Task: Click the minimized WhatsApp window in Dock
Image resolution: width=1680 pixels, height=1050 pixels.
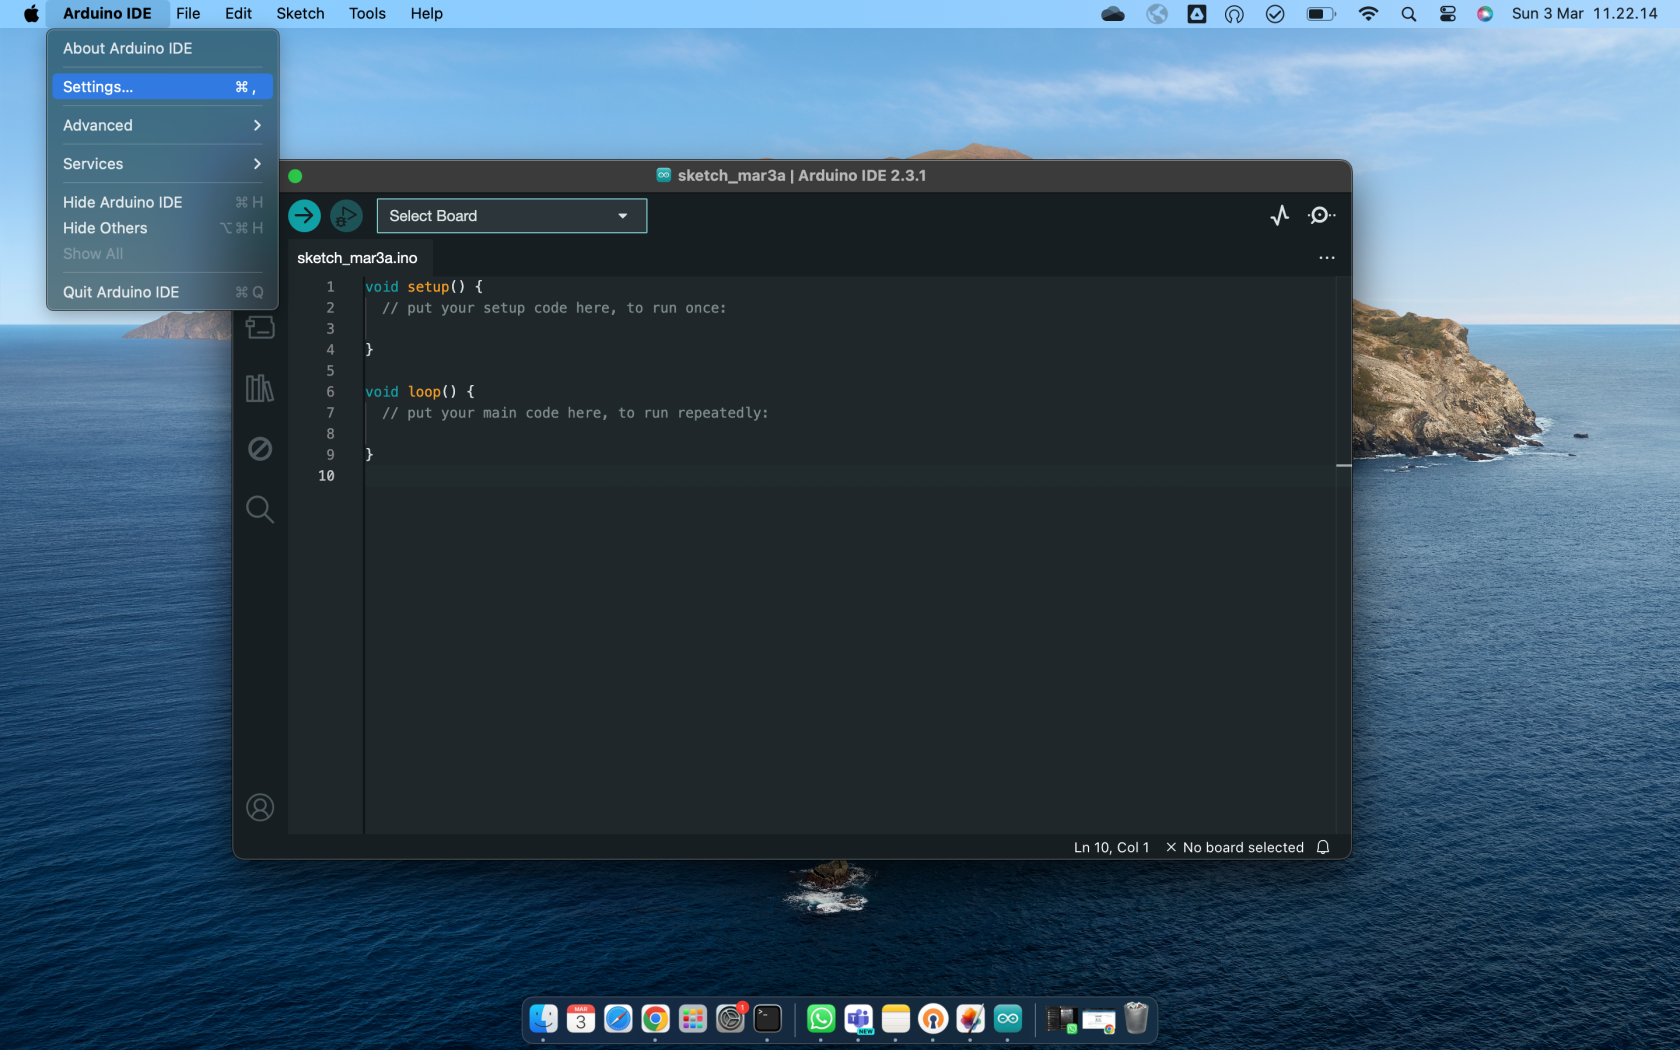Action: 1061,1020
